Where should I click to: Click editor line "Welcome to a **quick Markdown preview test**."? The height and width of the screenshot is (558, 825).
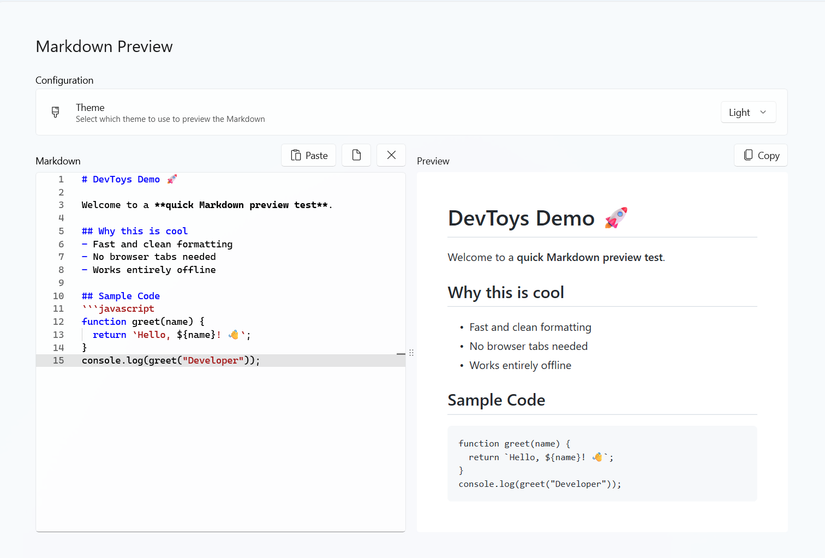point(207,205)
